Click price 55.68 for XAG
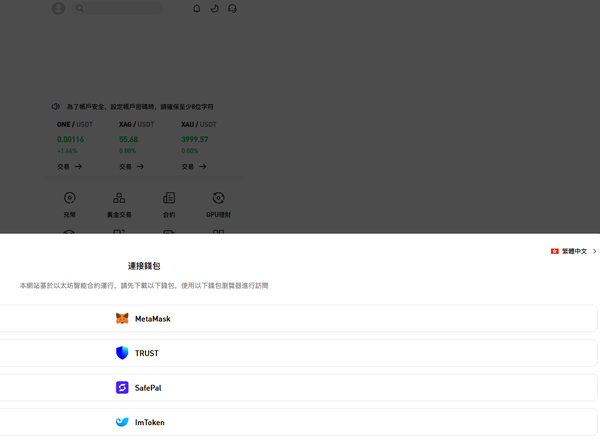 [x=129, y=139]
